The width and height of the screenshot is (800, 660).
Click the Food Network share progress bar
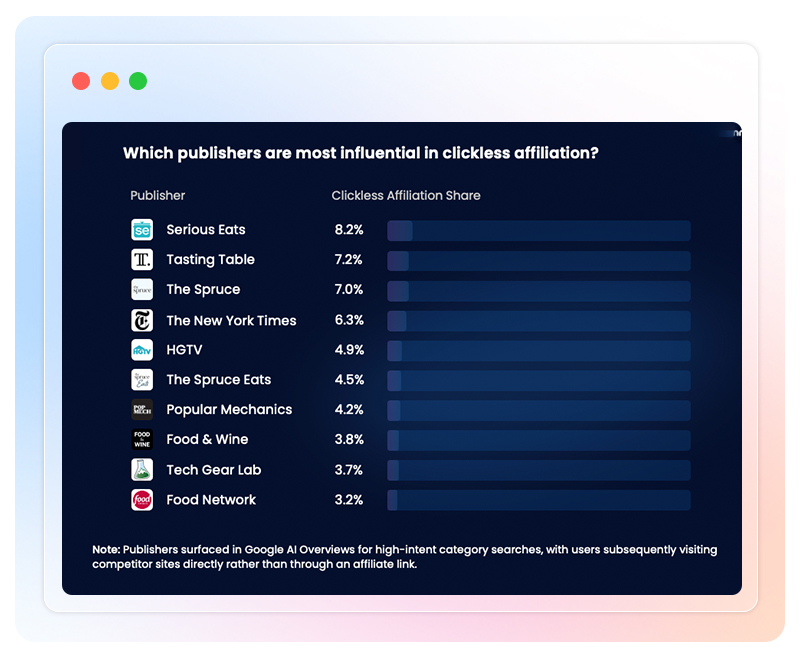coord(538,500)
